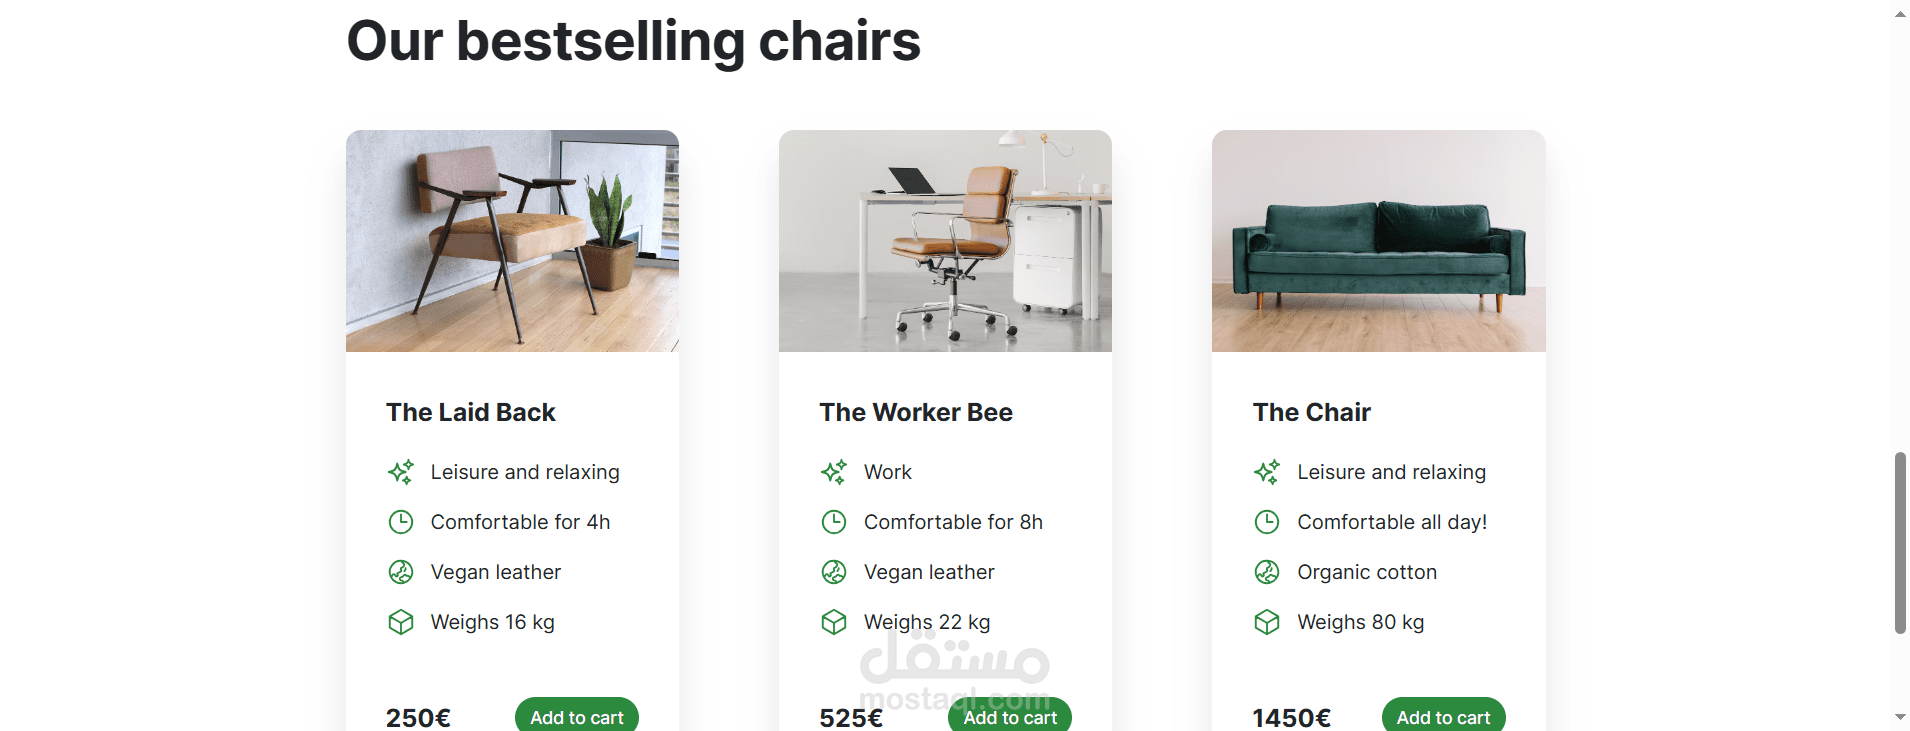Add The Chair to cart

point(1443,716)
